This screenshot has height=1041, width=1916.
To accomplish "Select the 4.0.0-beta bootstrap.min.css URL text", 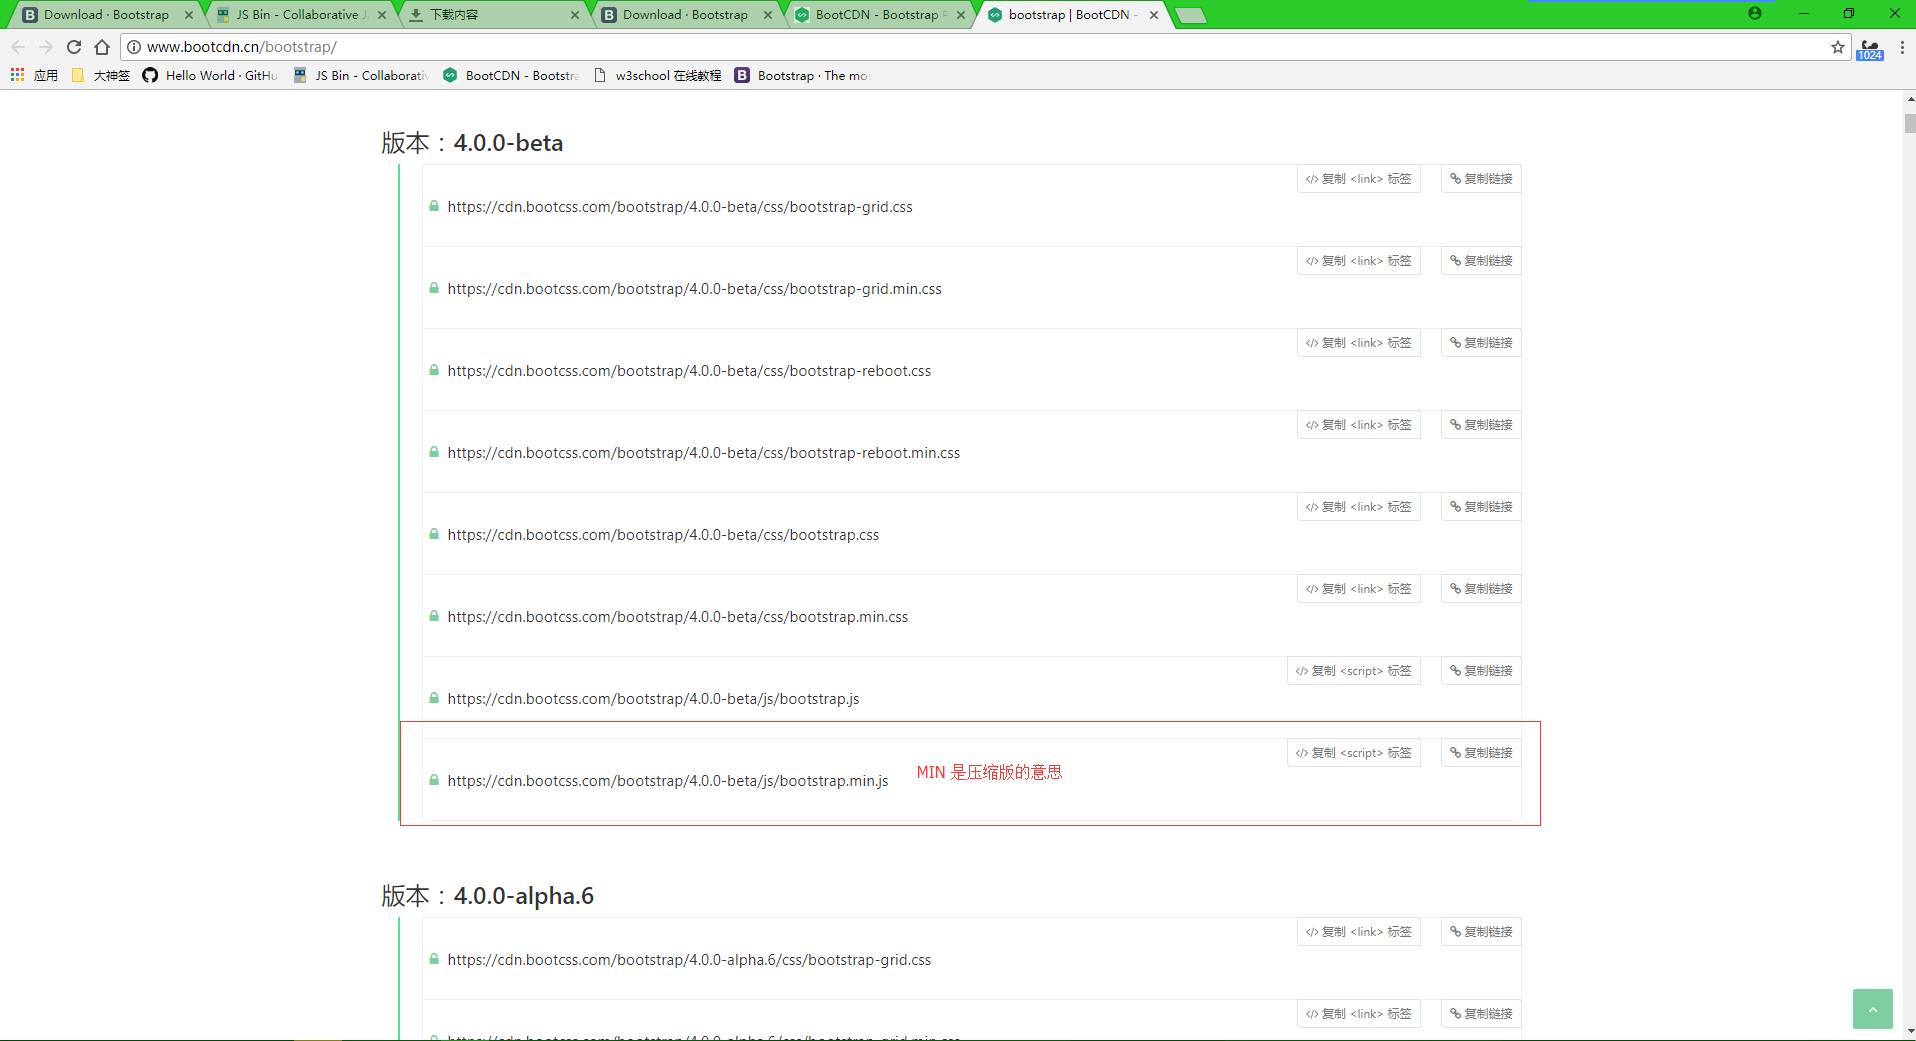I will click(678, 617).
